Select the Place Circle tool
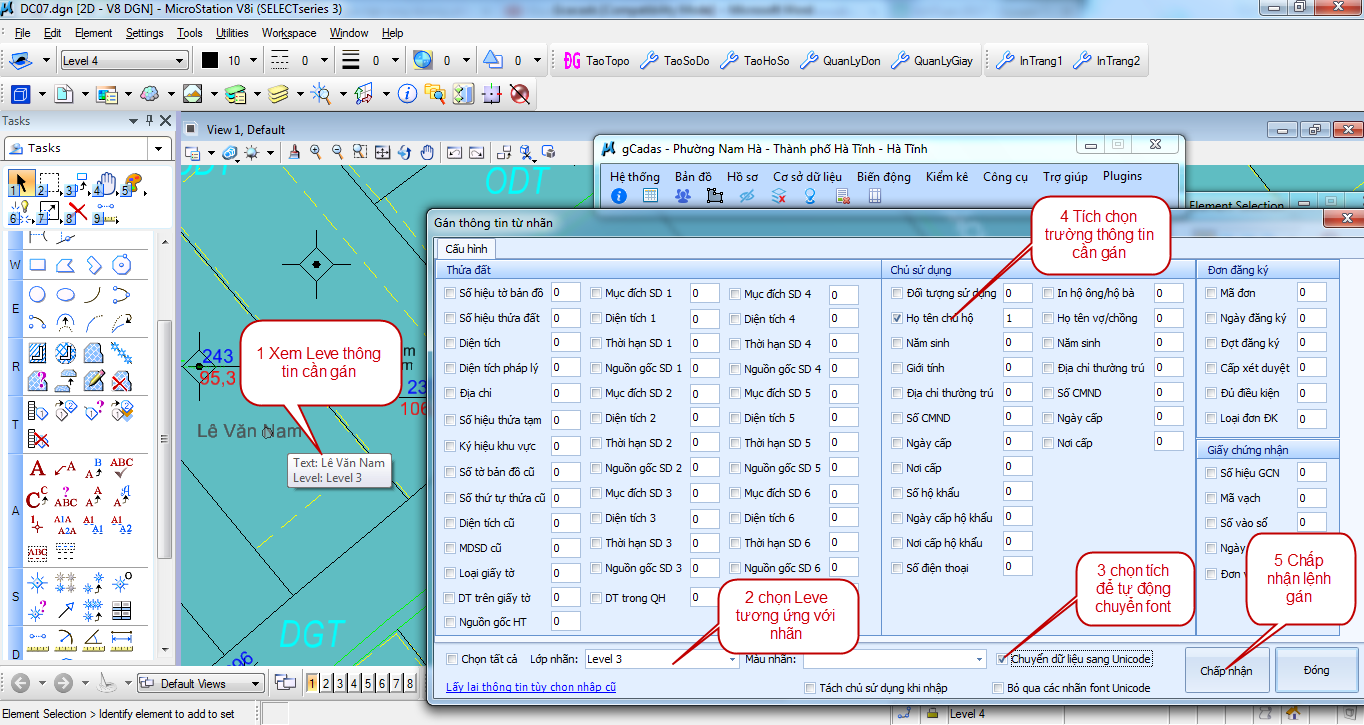Screen dimensions: 1364x725 point(37,294)
